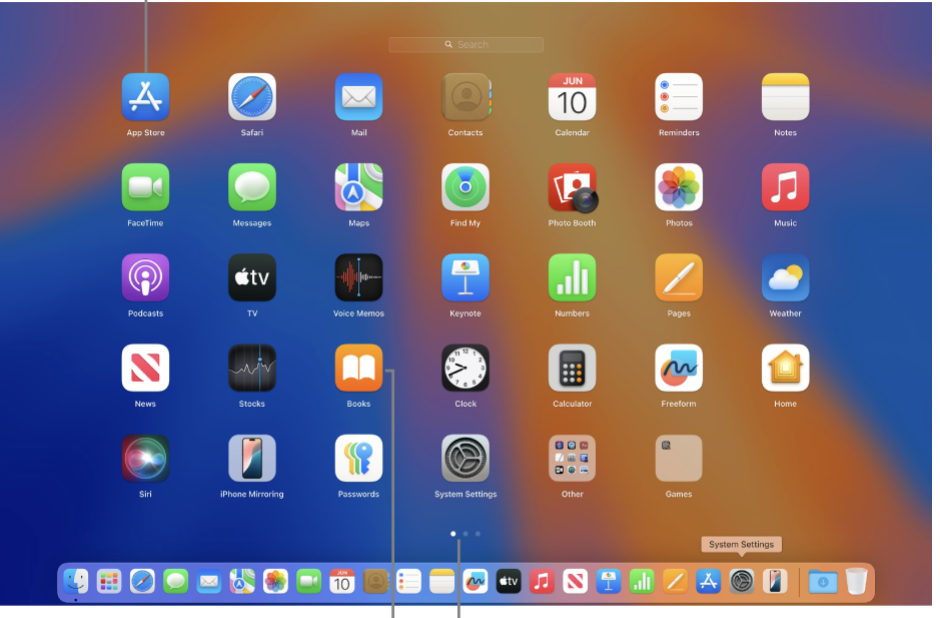The image size is (940, 618).
Task: Open the Podcasts app
Action: pyautogui.click(x=145, y=278)
